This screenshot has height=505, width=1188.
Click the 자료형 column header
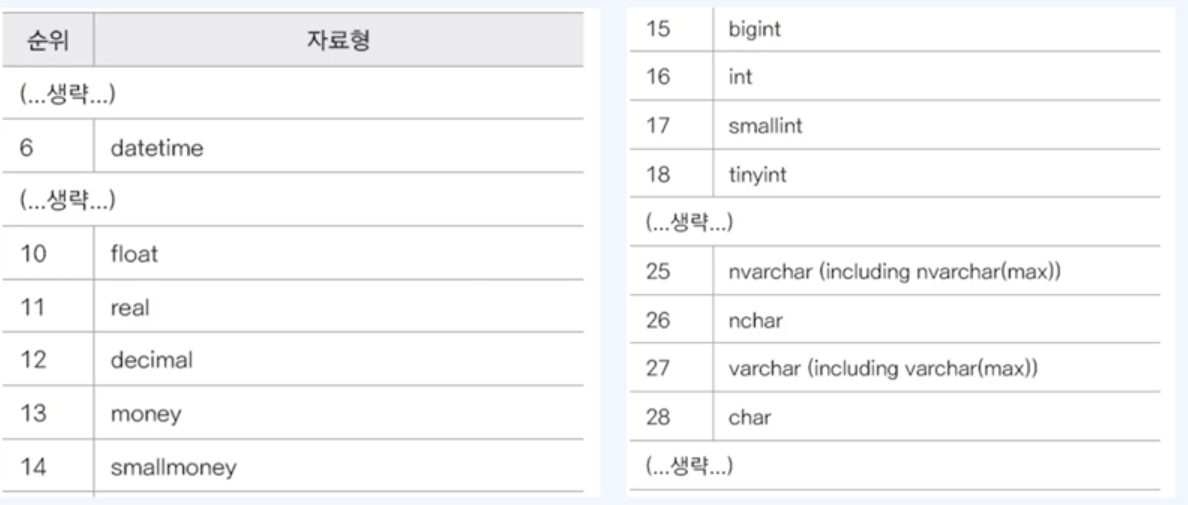(339, 39)
